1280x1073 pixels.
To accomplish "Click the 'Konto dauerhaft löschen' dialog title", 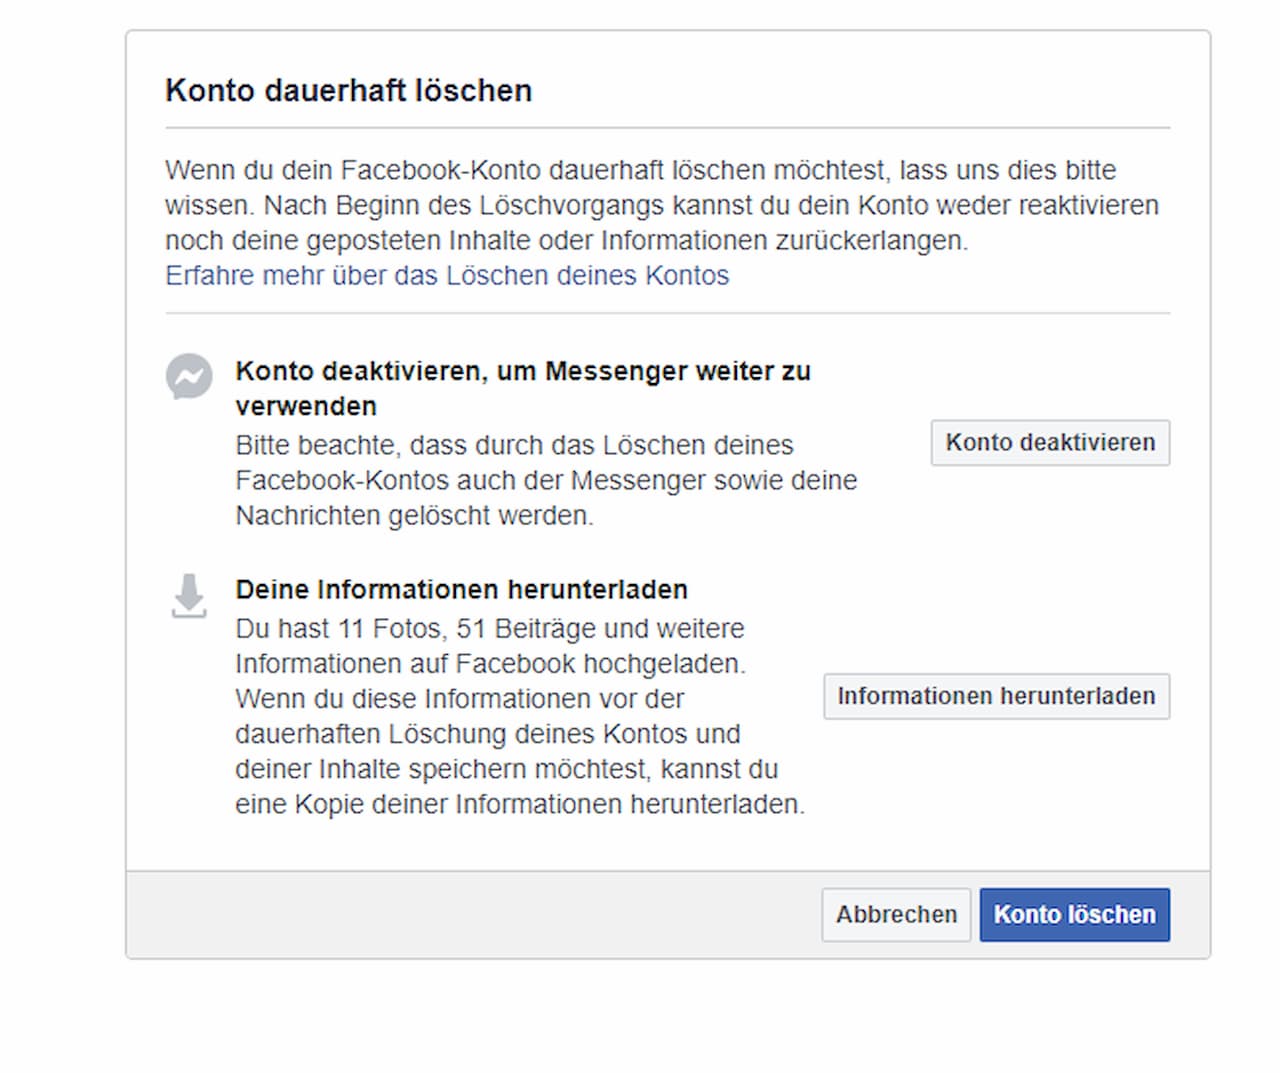I will (349, 91).
